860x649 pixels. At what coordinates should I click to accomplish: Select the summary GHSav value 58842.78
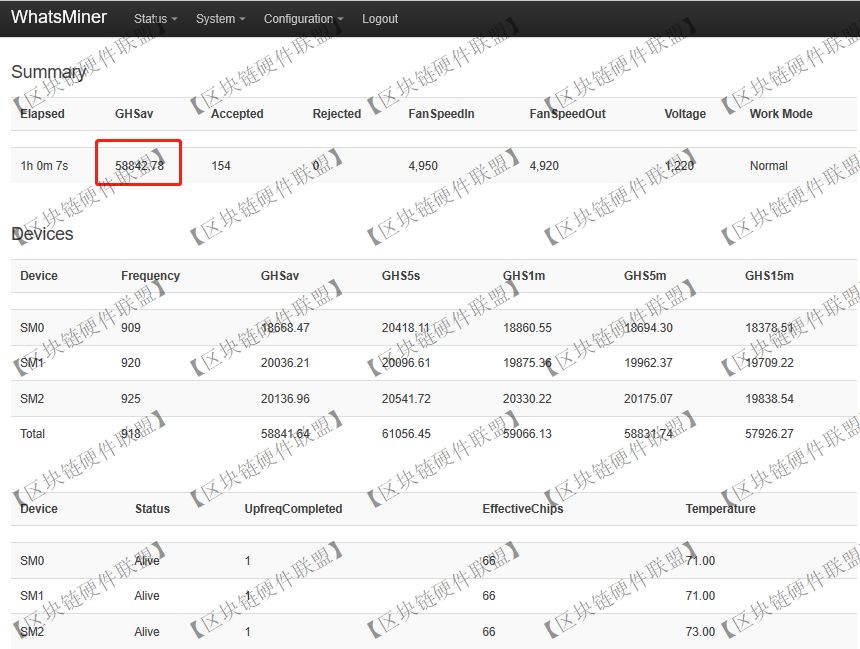point(139,166)
